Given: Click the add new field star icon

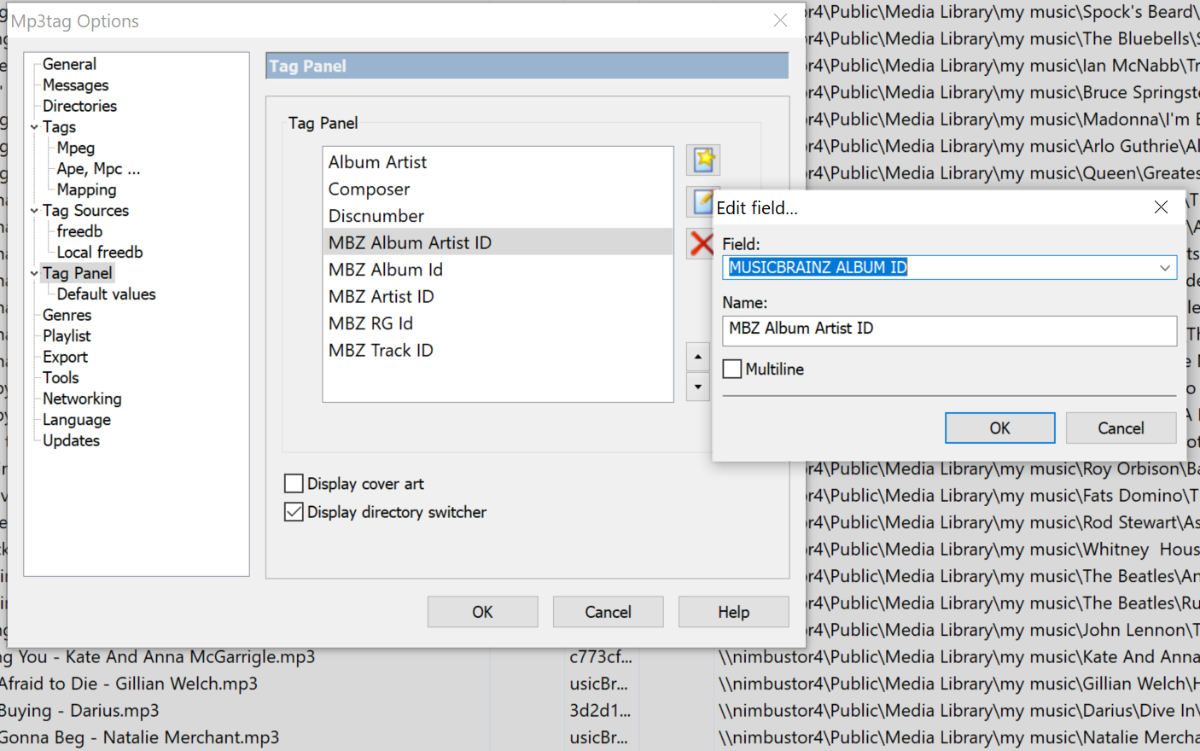Looking at the screenshot, I should pos(703,159).
